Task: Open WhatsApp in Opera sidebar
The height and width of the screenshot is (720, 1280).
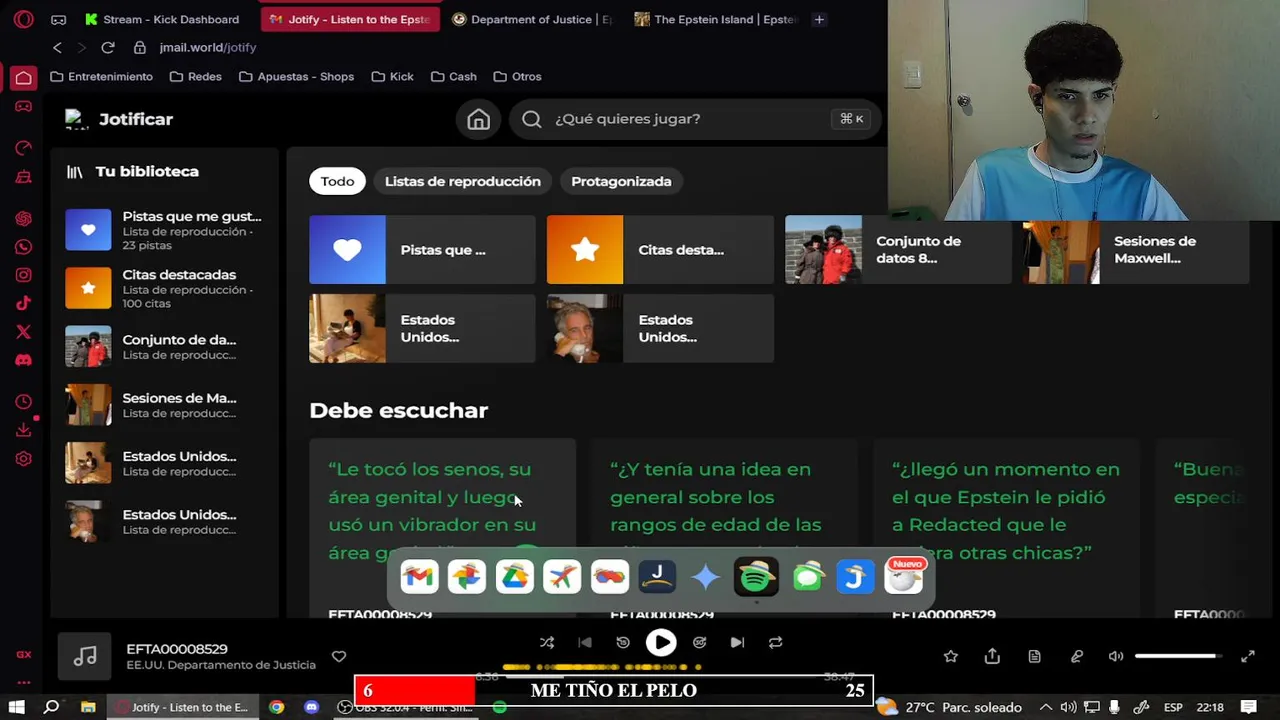Action: coord(23,247)
